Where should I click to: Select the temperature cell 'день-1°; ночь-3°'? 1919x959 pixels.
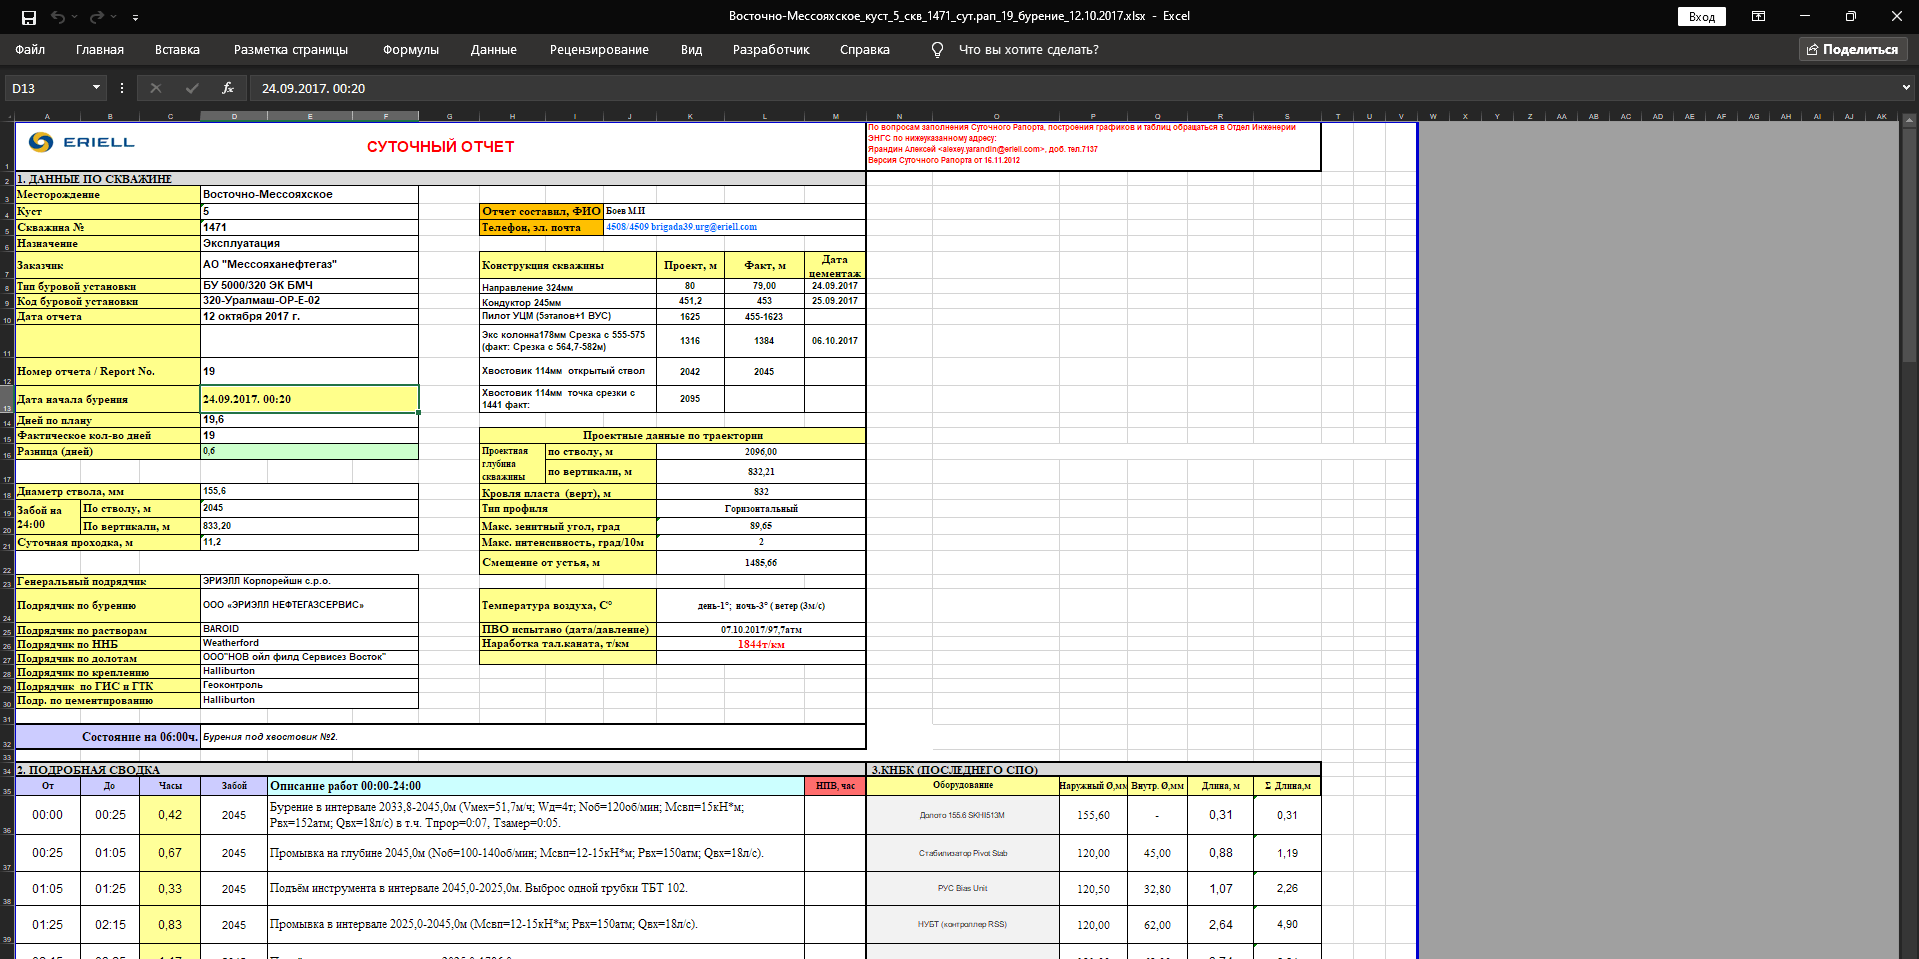[761, 606]
